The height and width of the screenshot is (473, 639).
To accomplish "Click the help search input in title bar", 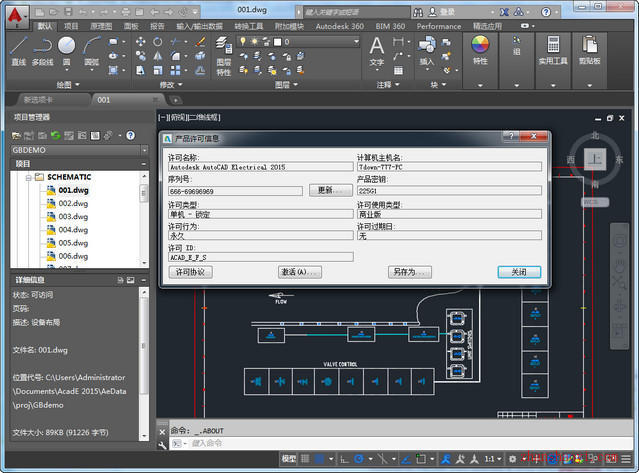I will click(357, 12).
